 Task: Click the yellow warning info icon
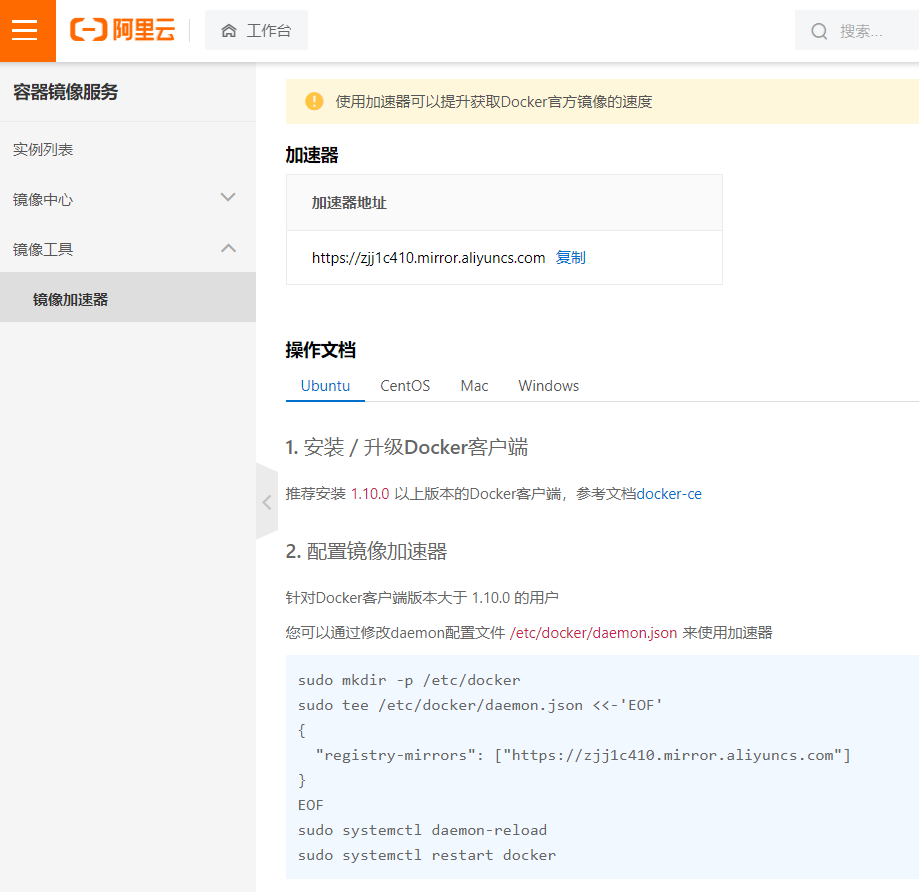314,101
